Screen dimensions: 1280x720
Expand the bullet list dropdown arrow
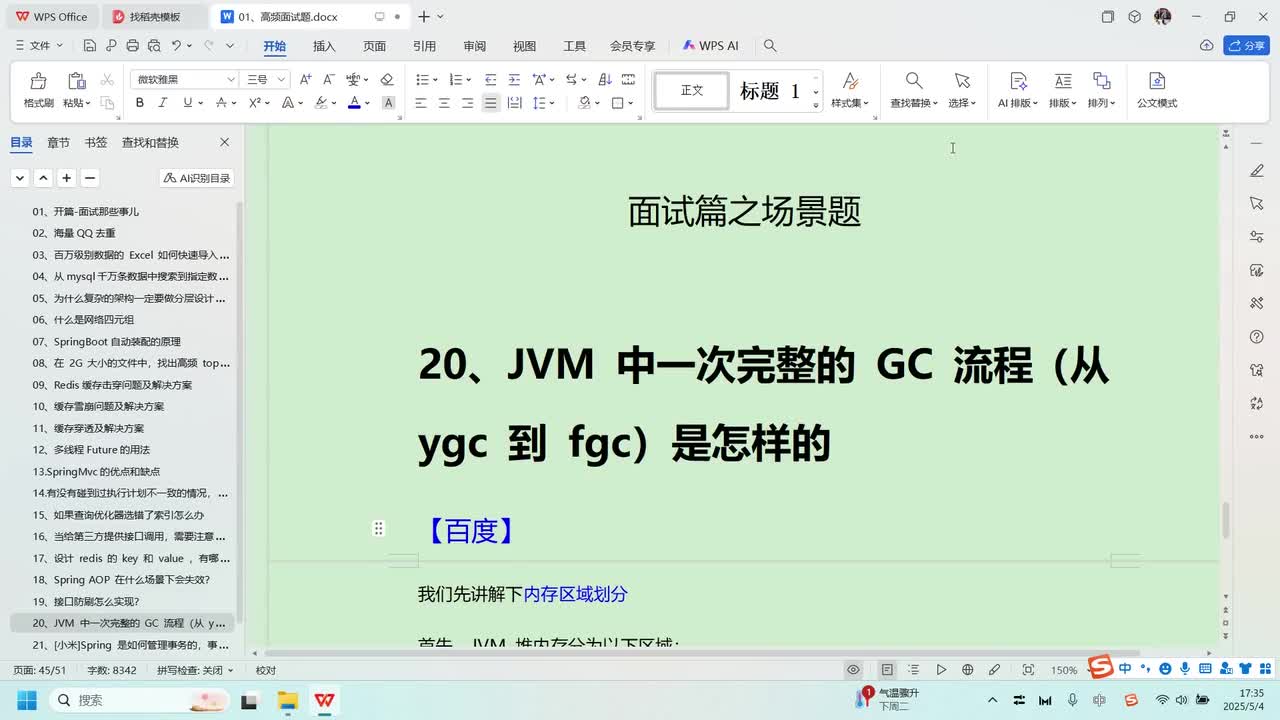[436, 80]
